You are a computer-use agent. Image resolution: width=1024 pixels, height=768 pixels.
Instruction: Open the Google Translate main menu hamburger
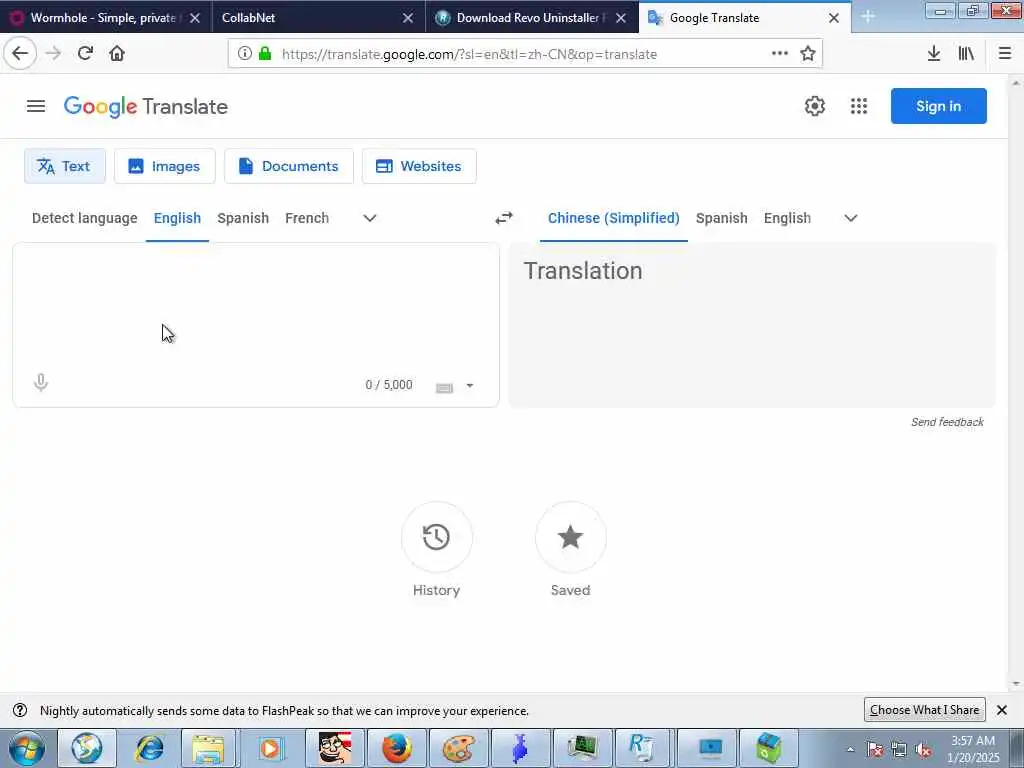pos(36,106)
